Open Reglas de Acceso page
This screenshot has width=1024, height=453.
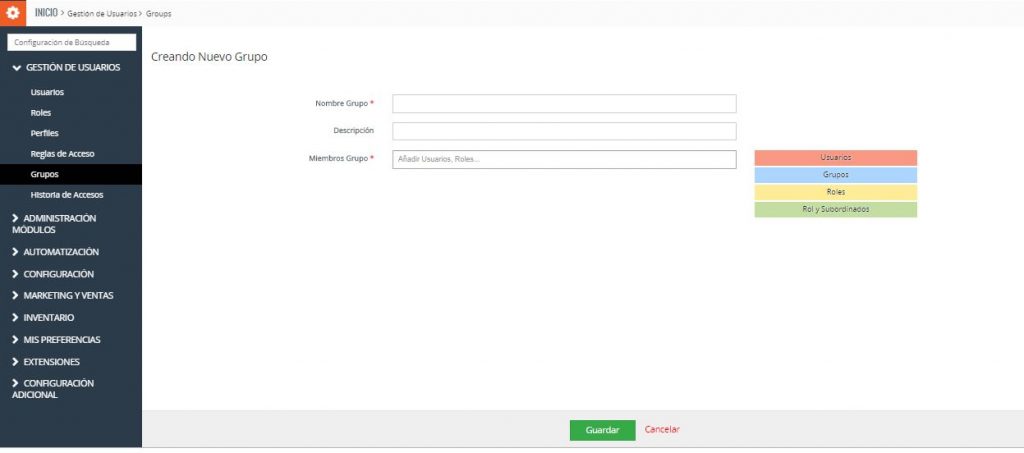pyautogui.click(x=62, y=154)
